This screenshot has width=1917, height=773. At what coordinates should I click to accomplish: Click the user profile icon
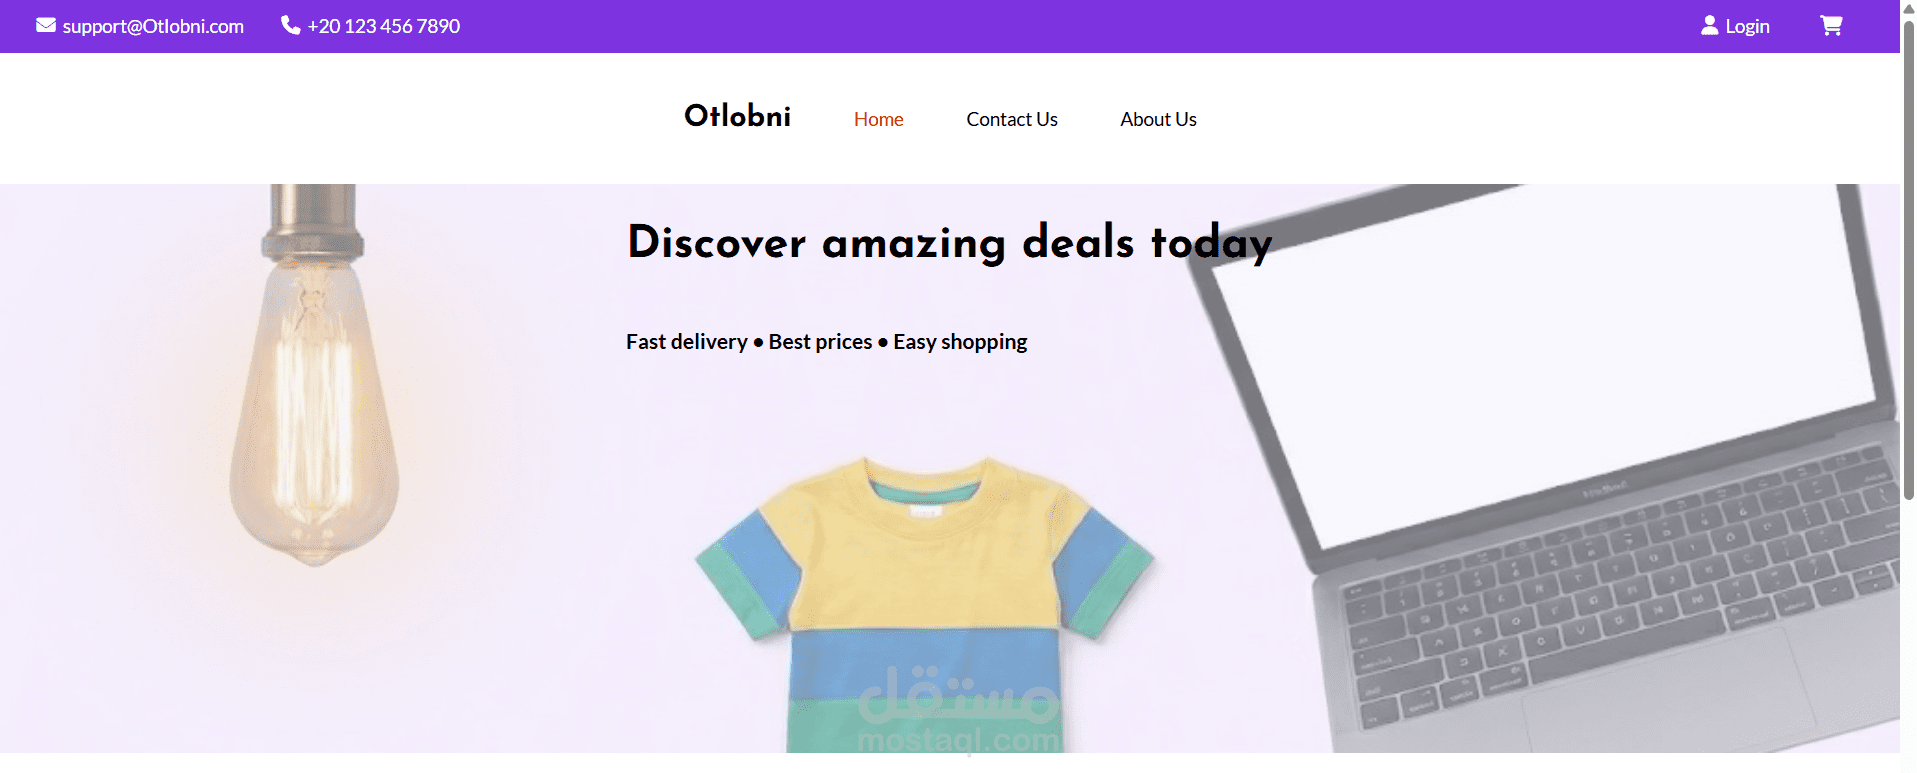tap(1709, 25)
